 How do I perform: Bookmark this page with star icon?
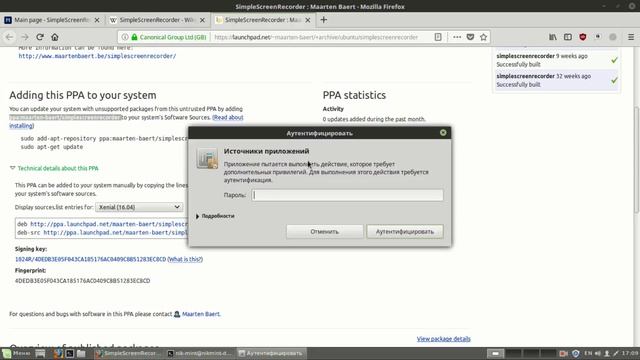pos(484,37)
